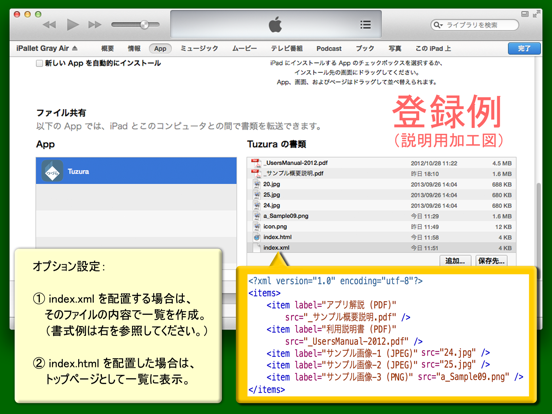Go to the テレビ番組 tab
This screenshot has height=414, width=552.
[x=287, y=49]
